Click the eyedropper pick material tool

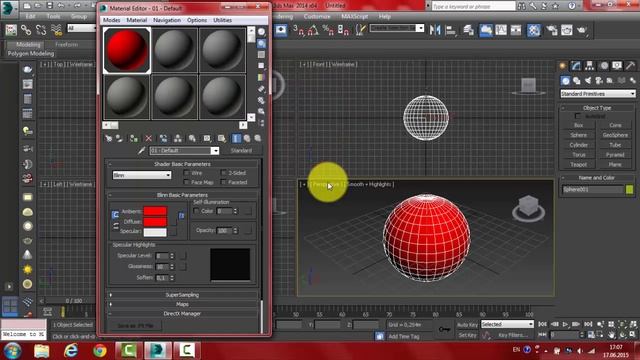141,151
